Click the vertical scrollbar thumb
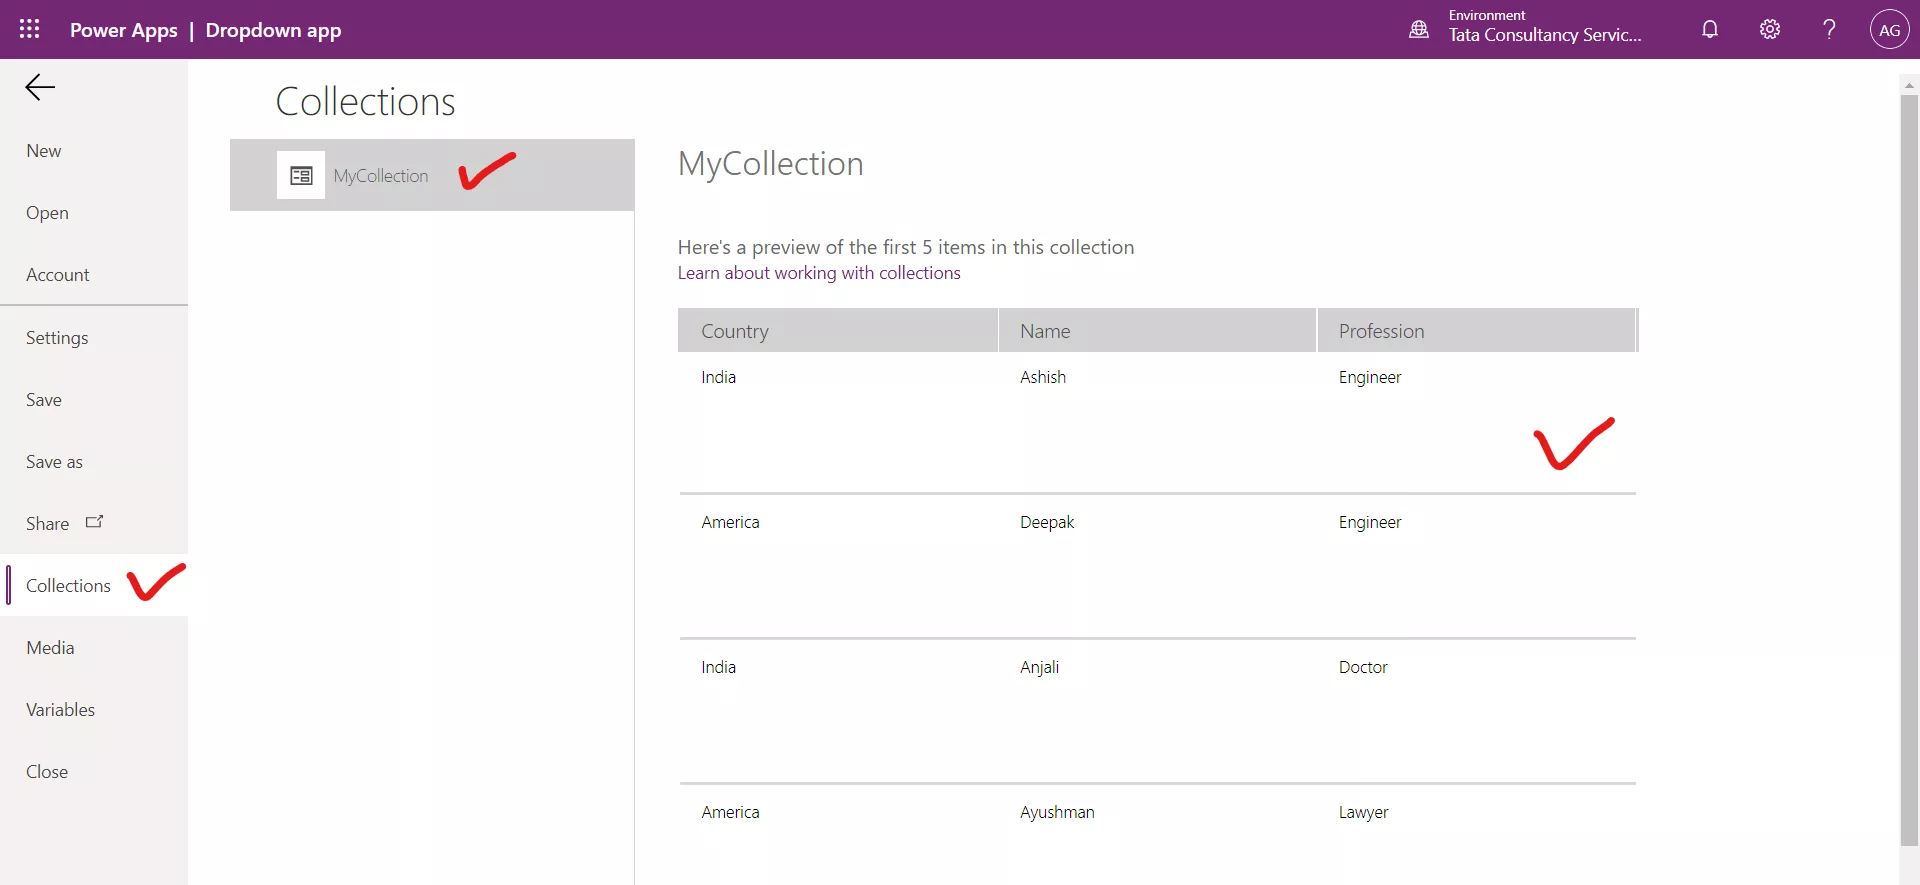The image size is (1920, 885). (1909, 470)
